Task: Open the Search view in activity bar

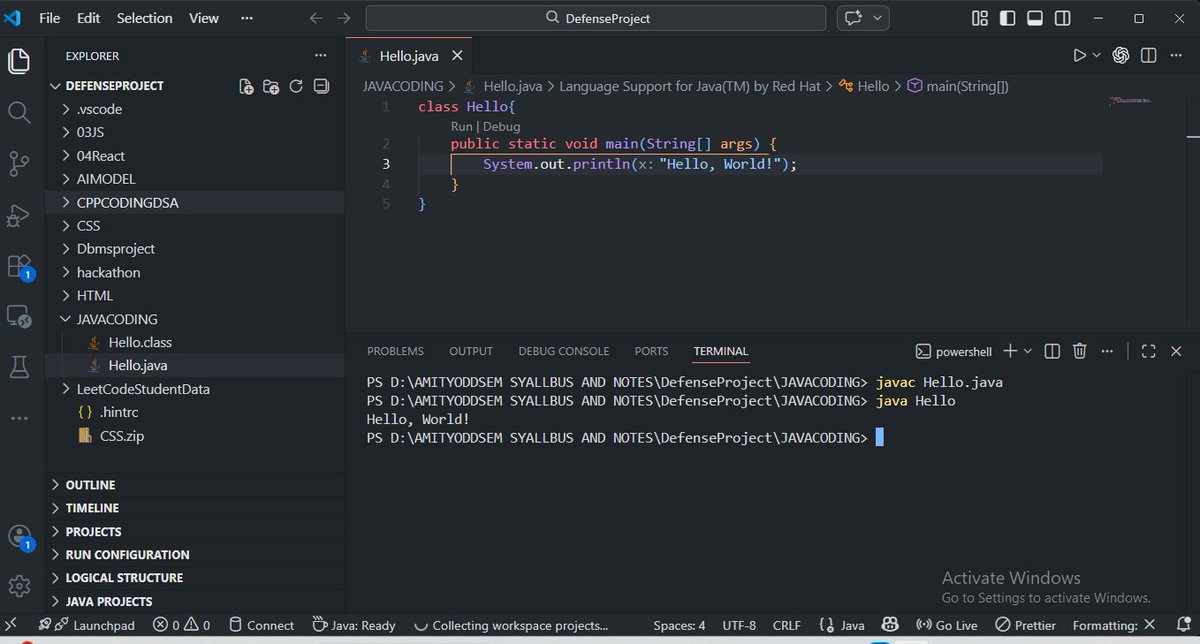Action: pos(19,111)
